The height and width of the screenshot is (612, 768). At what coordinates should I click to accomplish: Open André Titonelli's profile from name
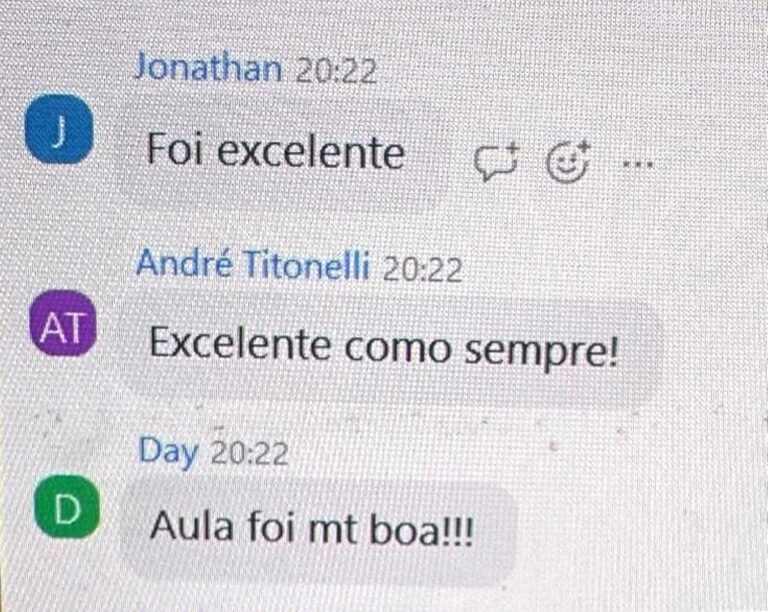point(252,263)
